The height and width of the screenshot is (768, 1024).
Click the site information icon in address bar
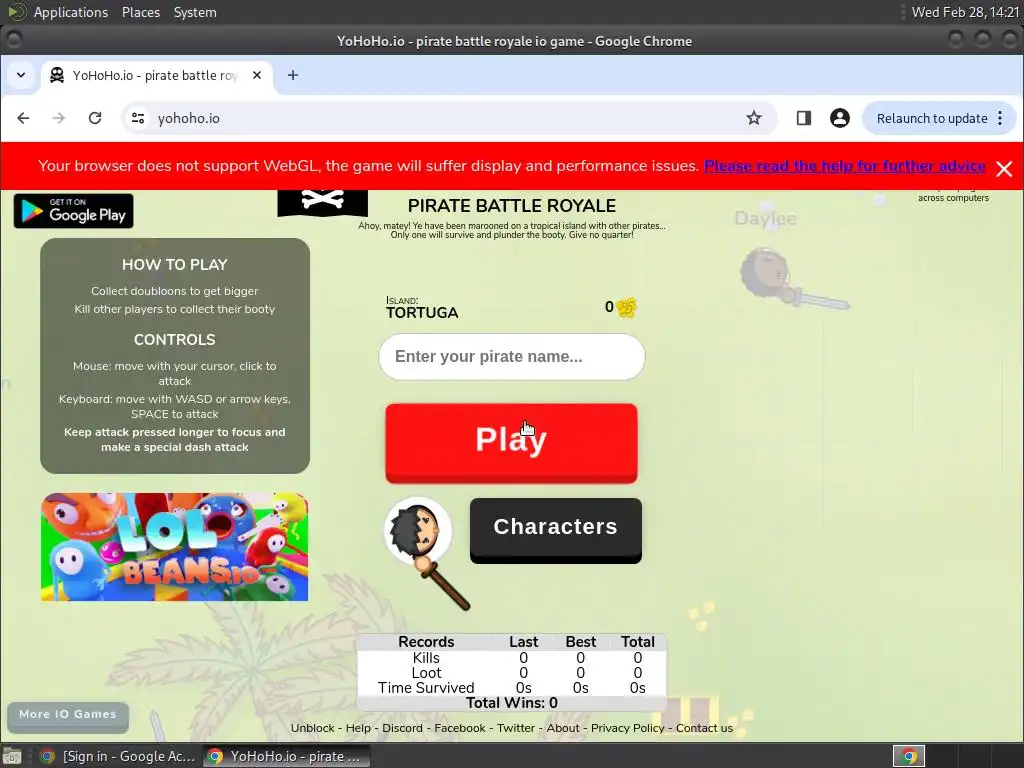[138, 118]
